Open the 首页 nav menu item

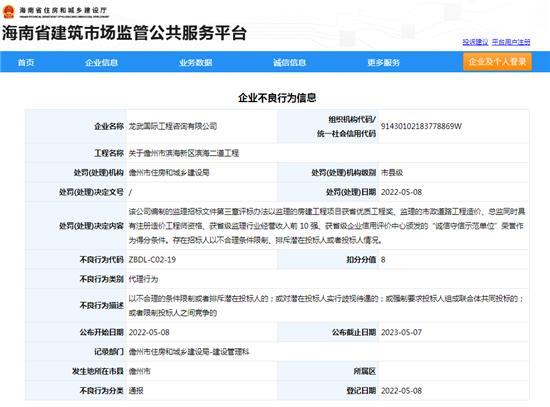point(26,62)
